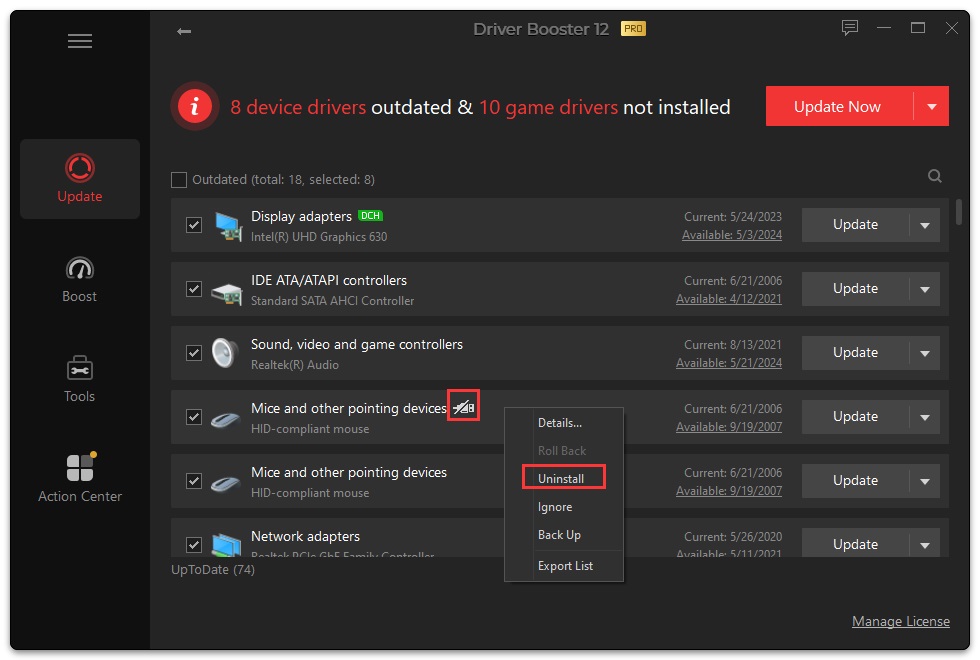Image resolution: width=980 pixels, height=660 pixels.
Task: Uncheck the Network adapters checkbox
Action: 194,545
